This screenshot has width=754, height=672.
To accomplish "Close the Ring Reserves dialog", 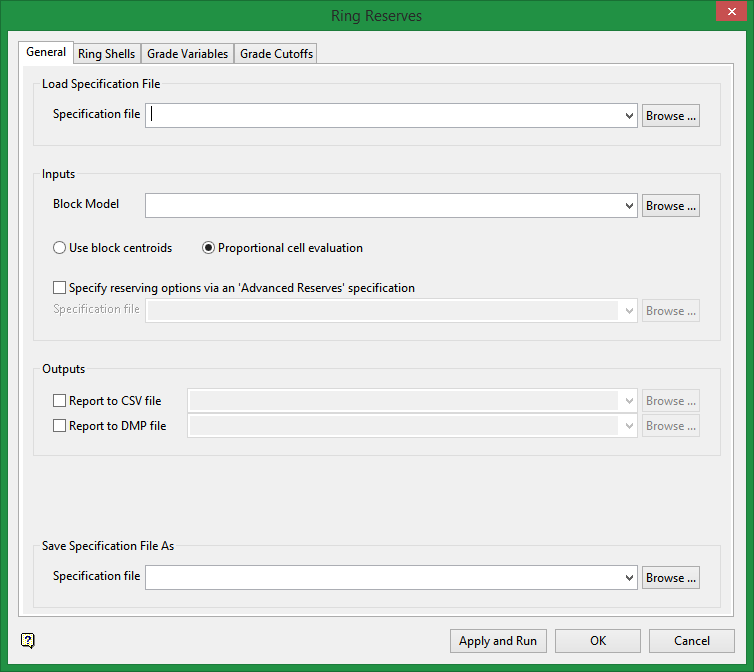I will pos(730,14).
